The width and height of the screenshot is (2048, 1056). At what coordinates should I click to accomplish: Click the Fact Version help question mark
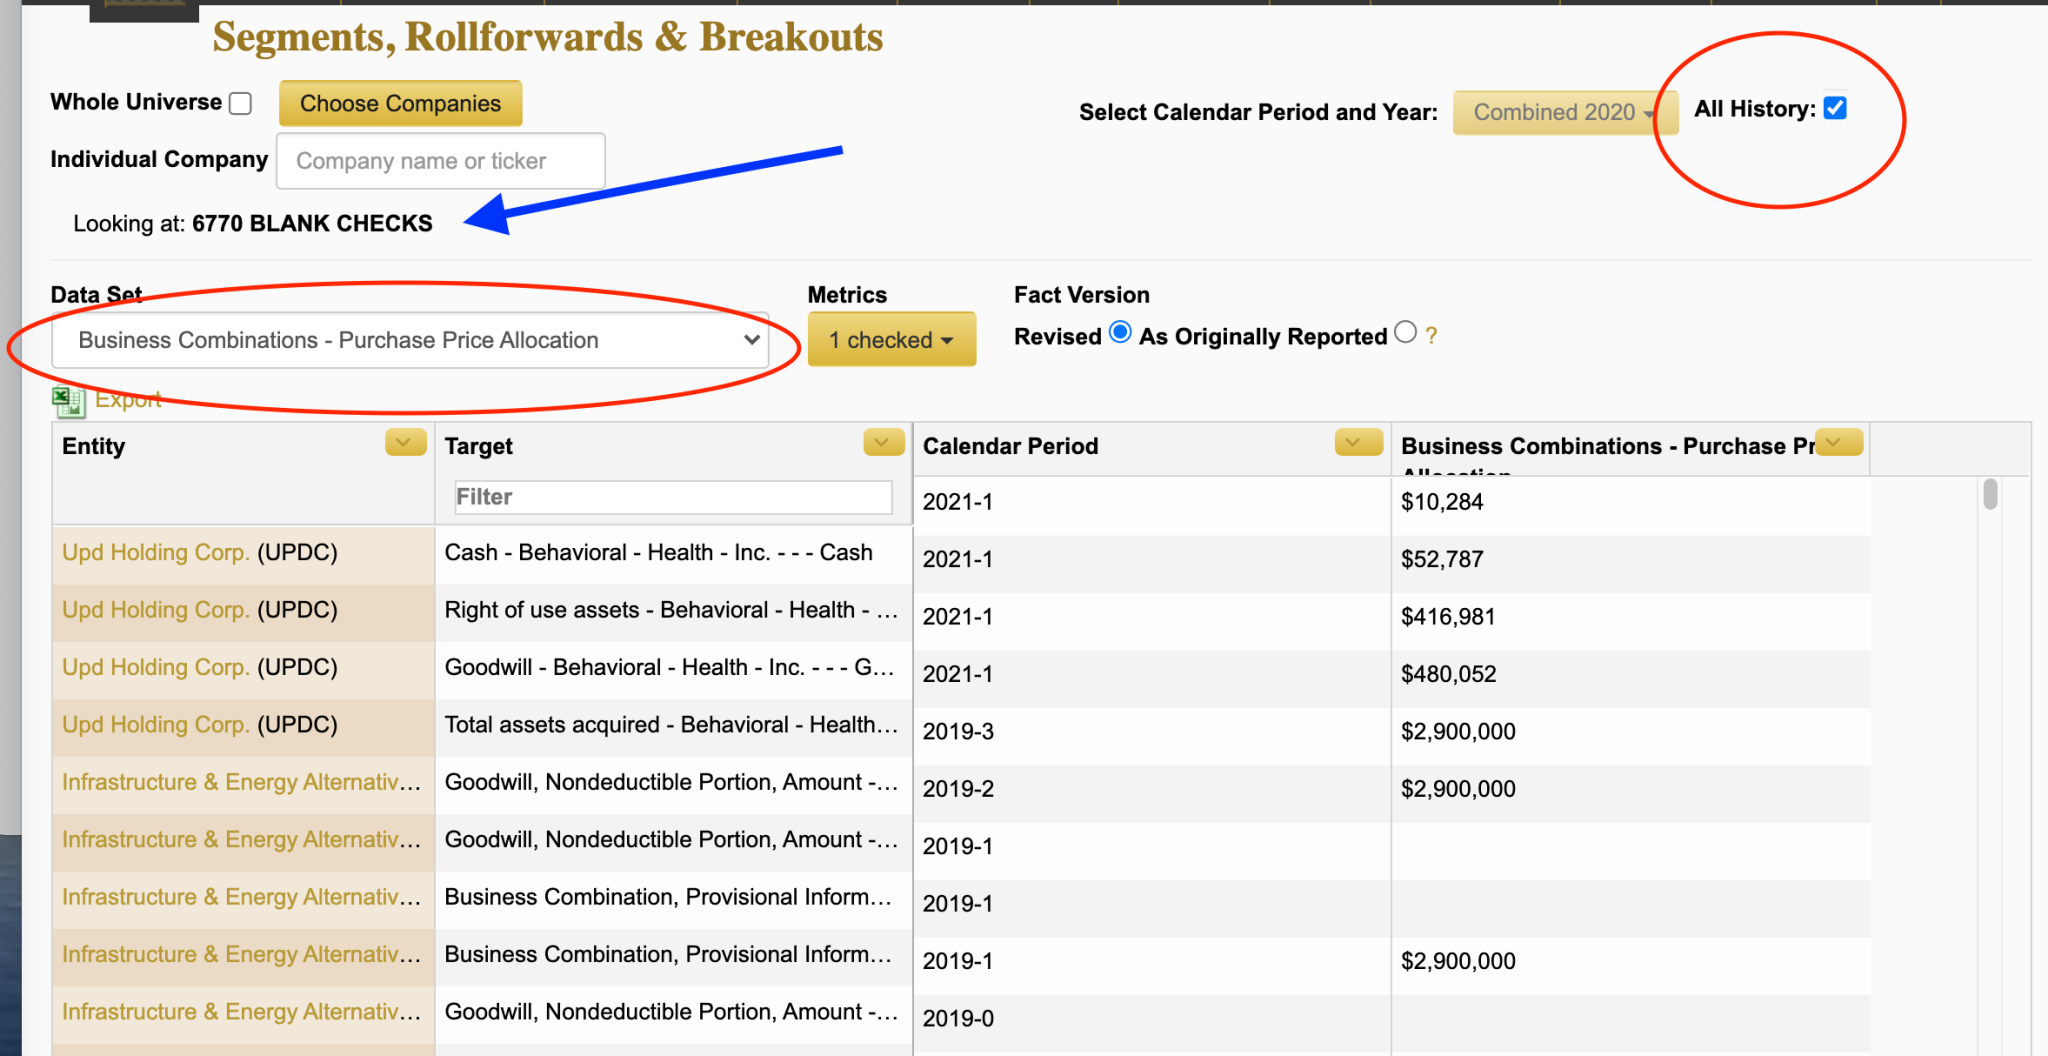(x=1431, y=337)
